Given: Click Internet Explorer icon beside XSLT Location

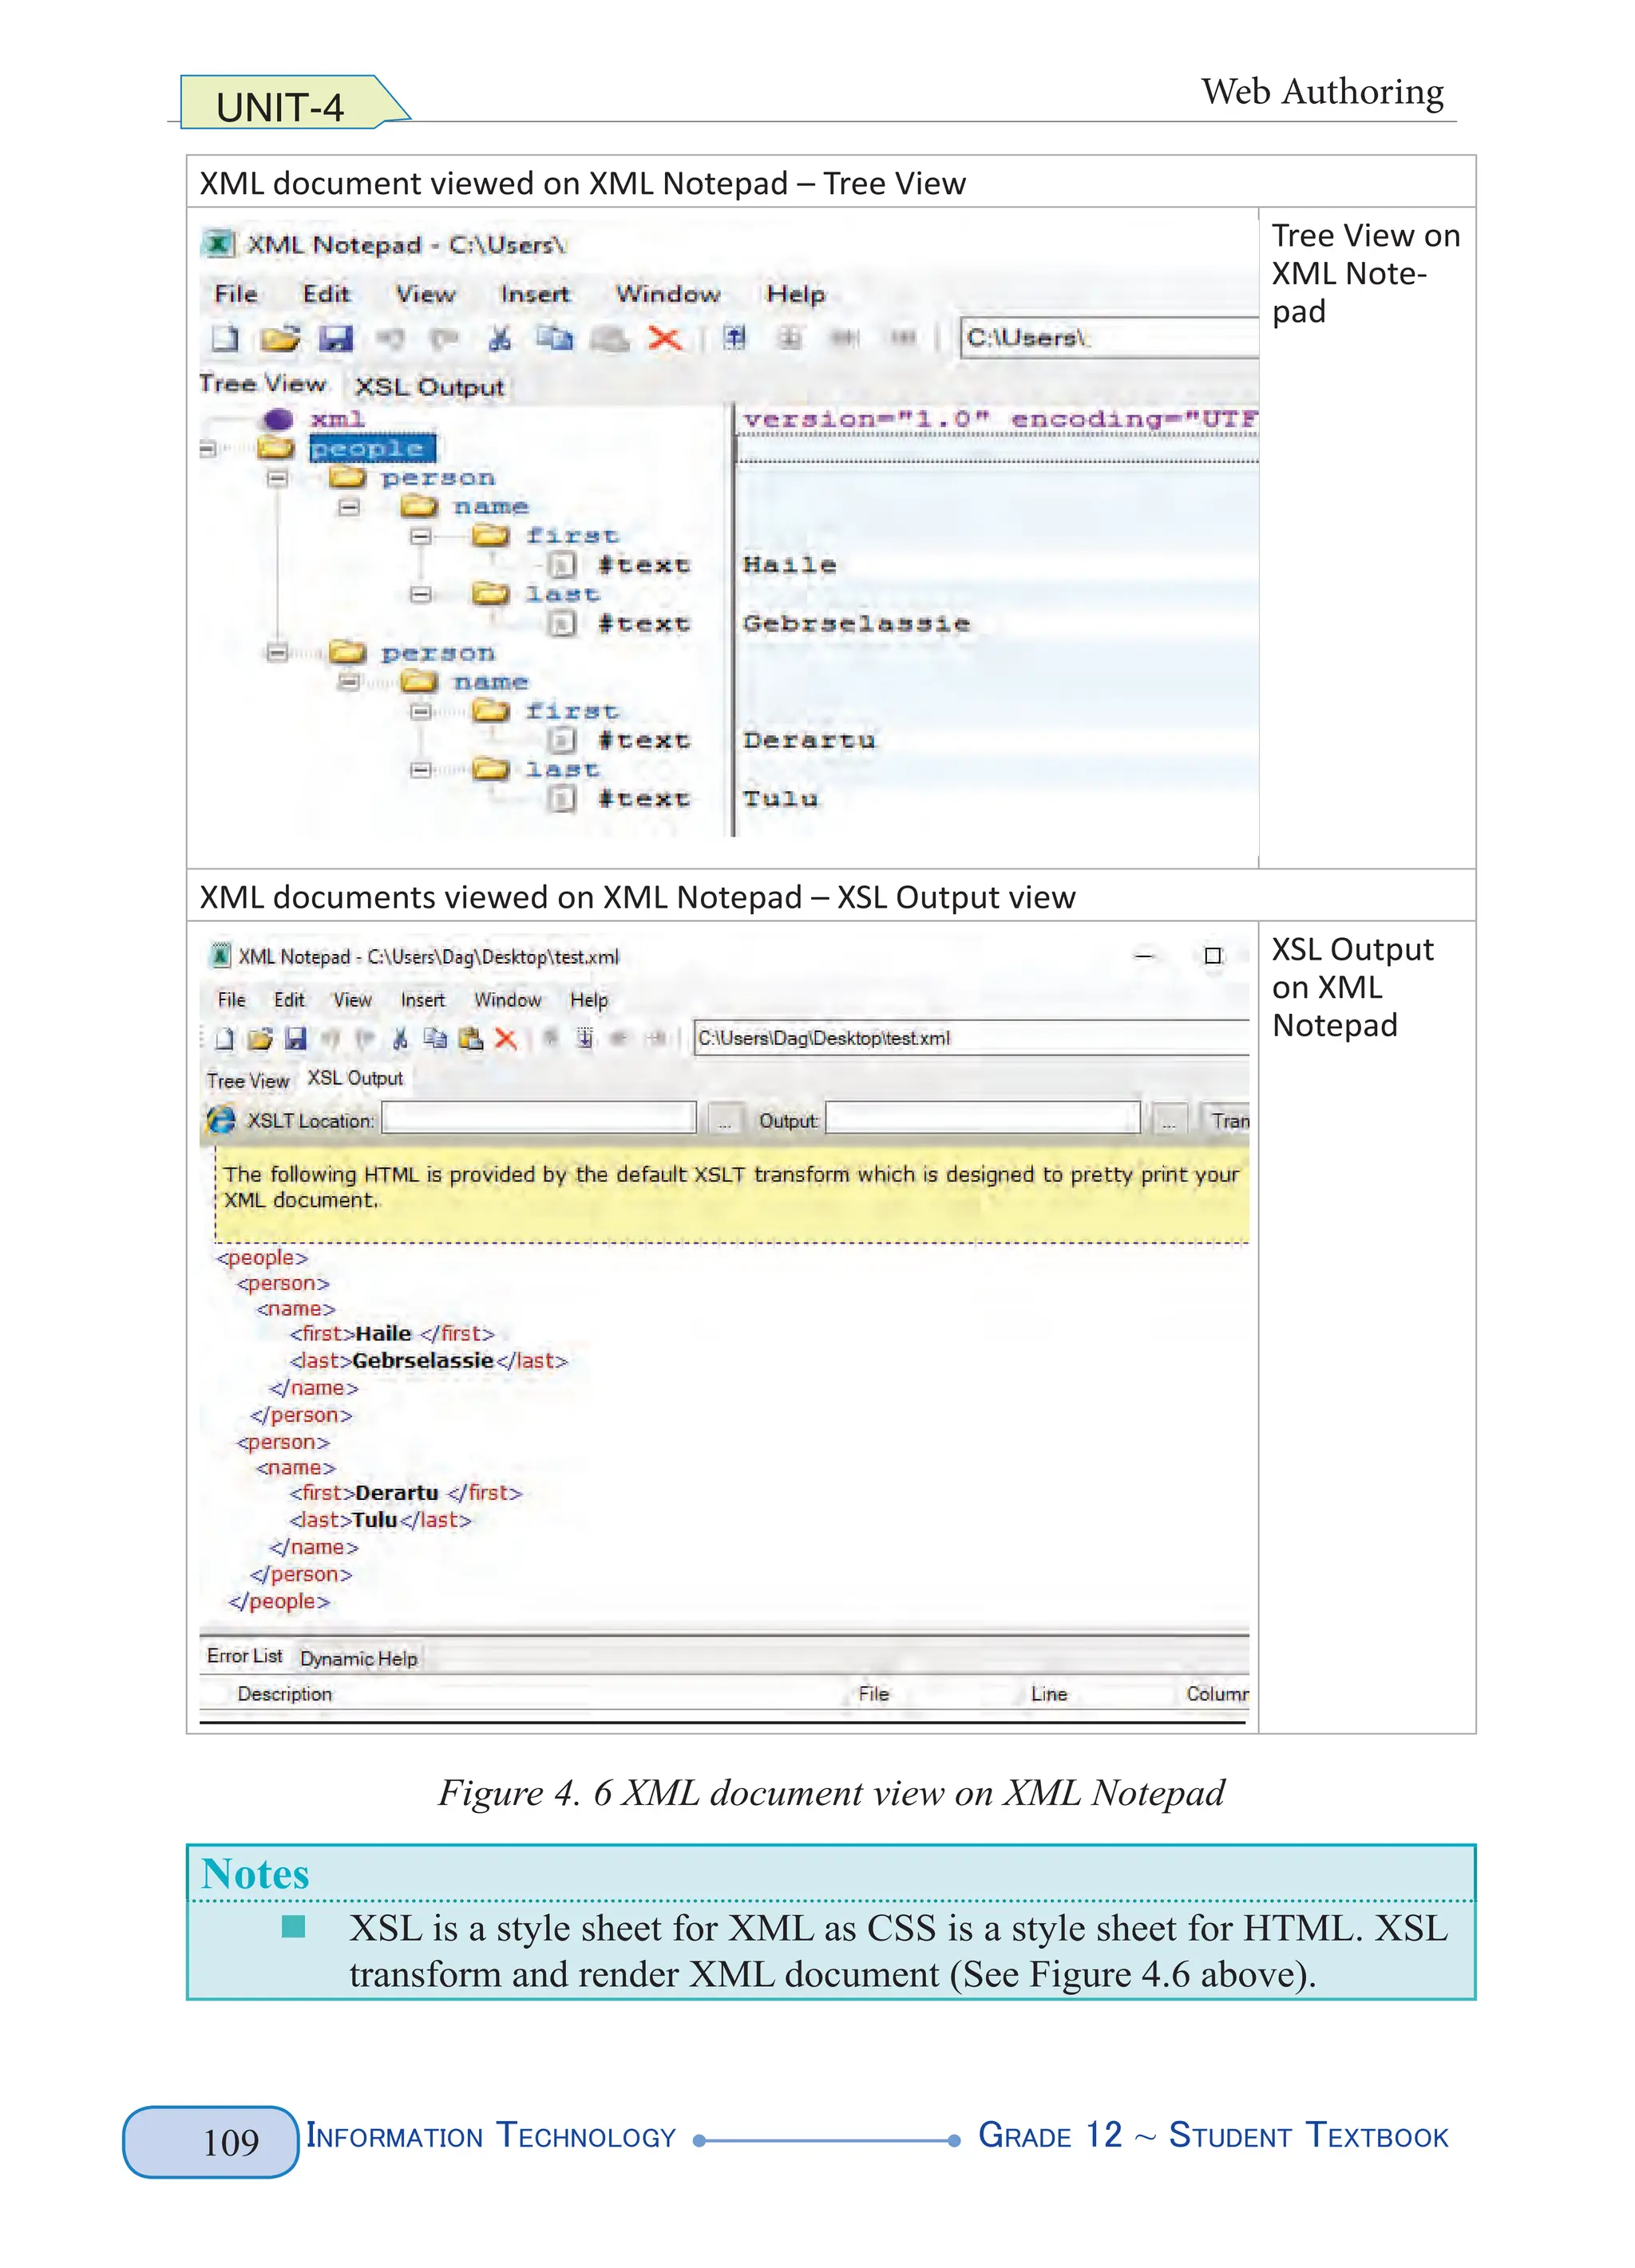Looking at the screenshot, I should point(221,1120).
